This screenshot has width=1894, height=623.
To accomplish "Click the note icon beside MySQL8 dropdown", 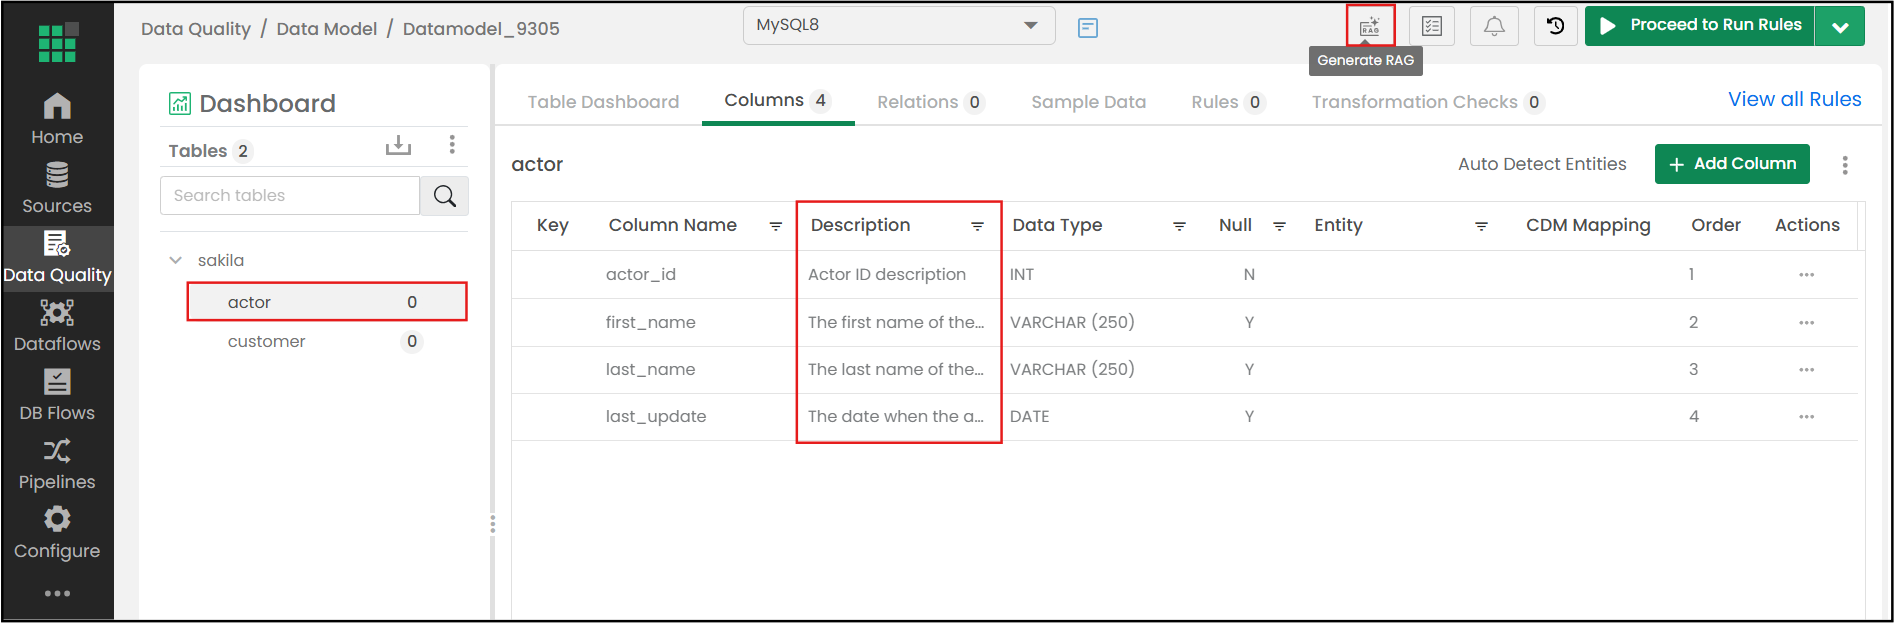I will click(x=1088, y=28).
